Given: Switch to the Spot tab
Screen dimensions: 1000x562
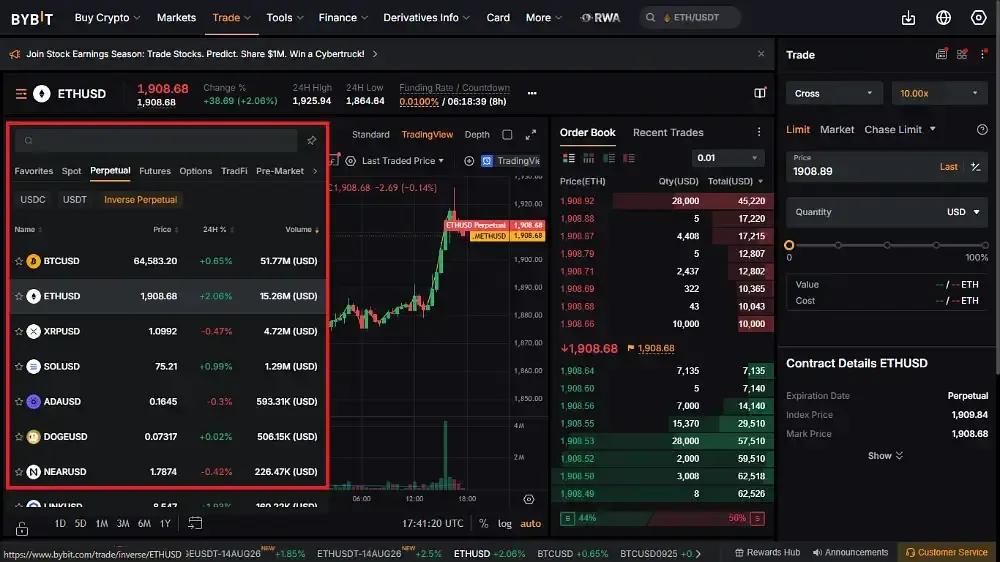Looking at the screenshot, I should pos(71,171).
